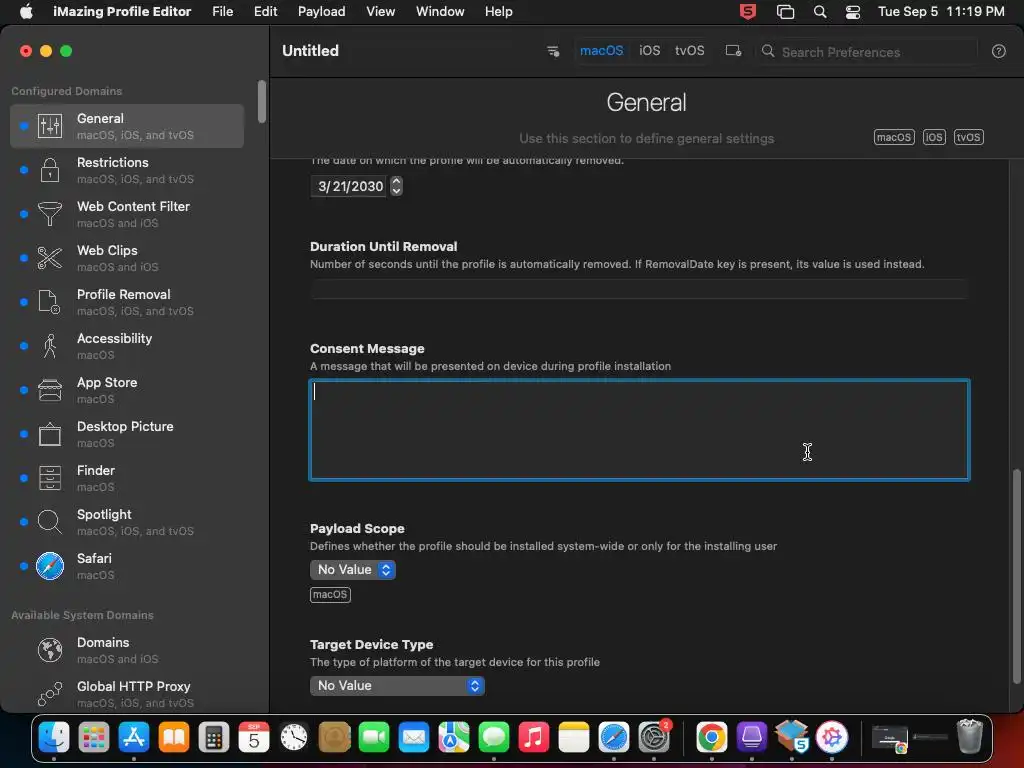Open the File menu

223,12
